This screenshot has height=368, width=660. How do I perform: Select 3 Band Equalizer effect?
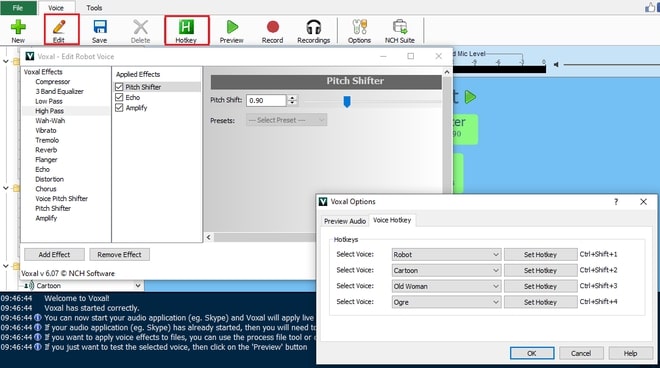click(x=59, y=91)
